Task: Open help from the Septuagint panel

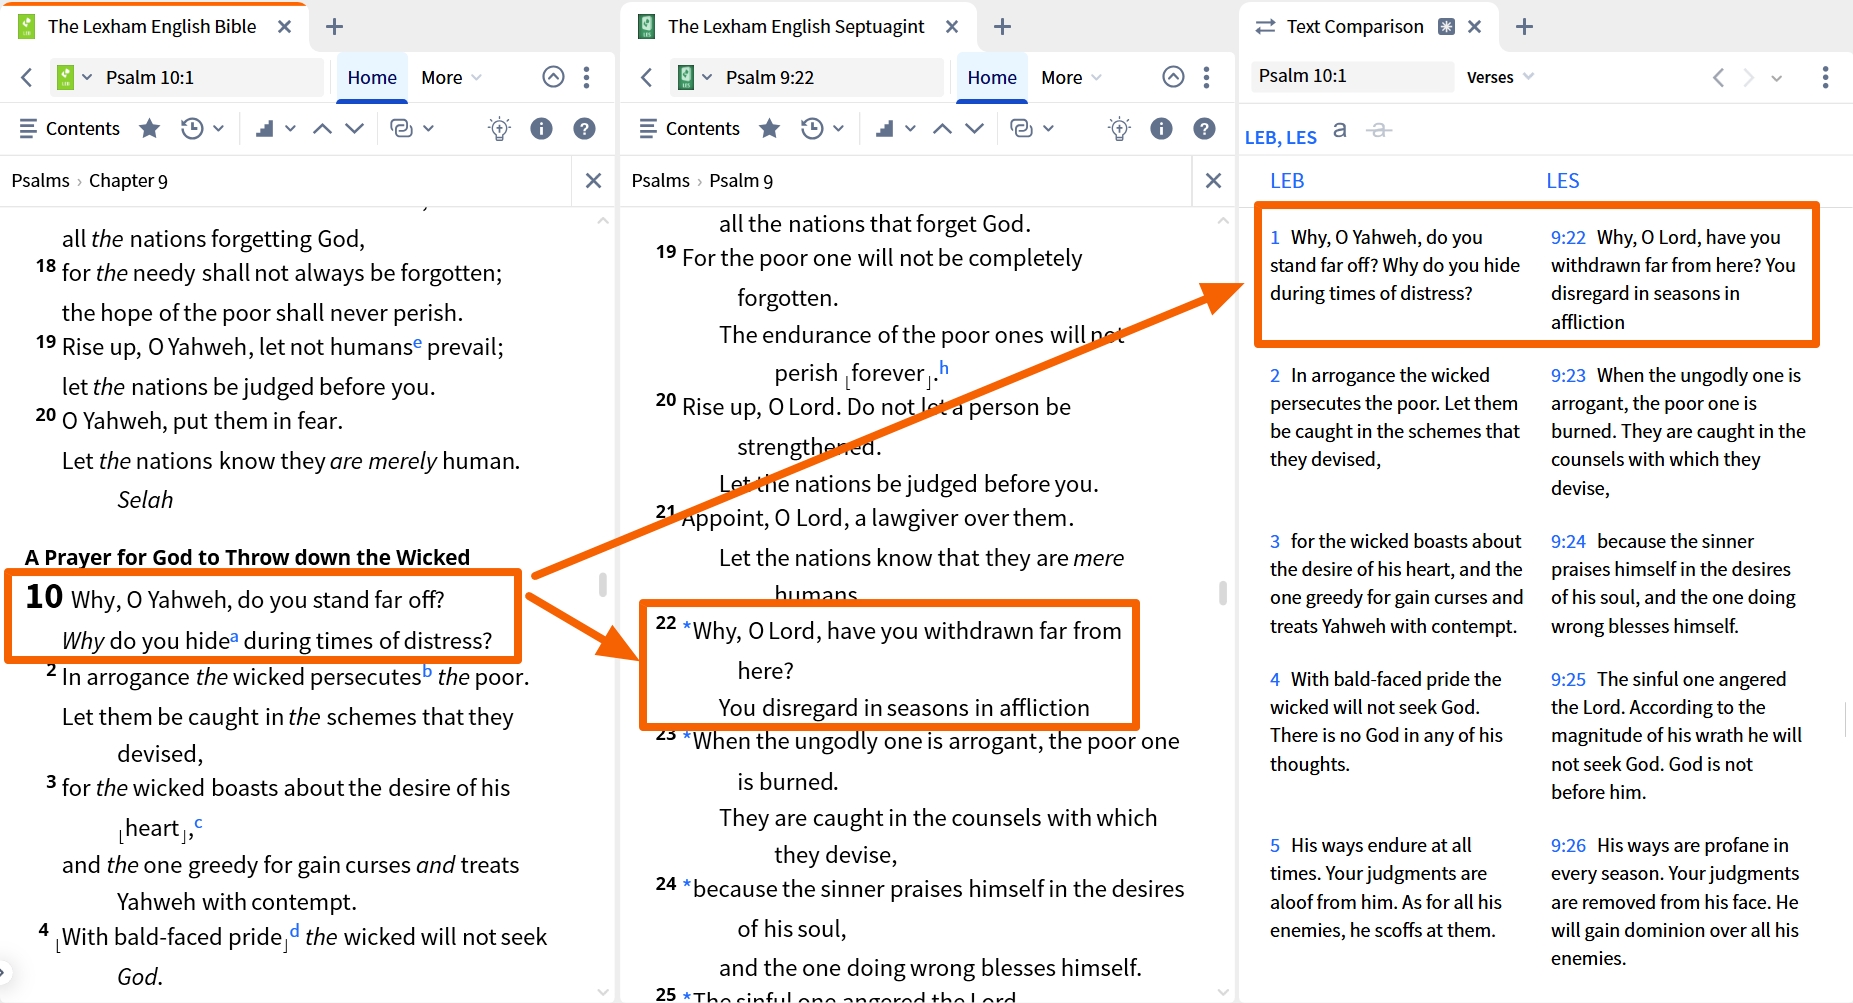Action: [x=1205, y=128]
